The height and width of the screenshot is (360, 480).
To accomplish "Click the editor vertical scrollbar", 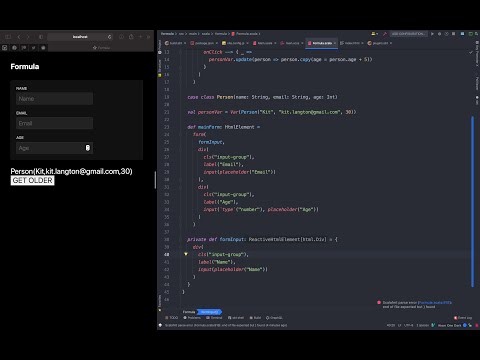I will click(x=472, y=201).
